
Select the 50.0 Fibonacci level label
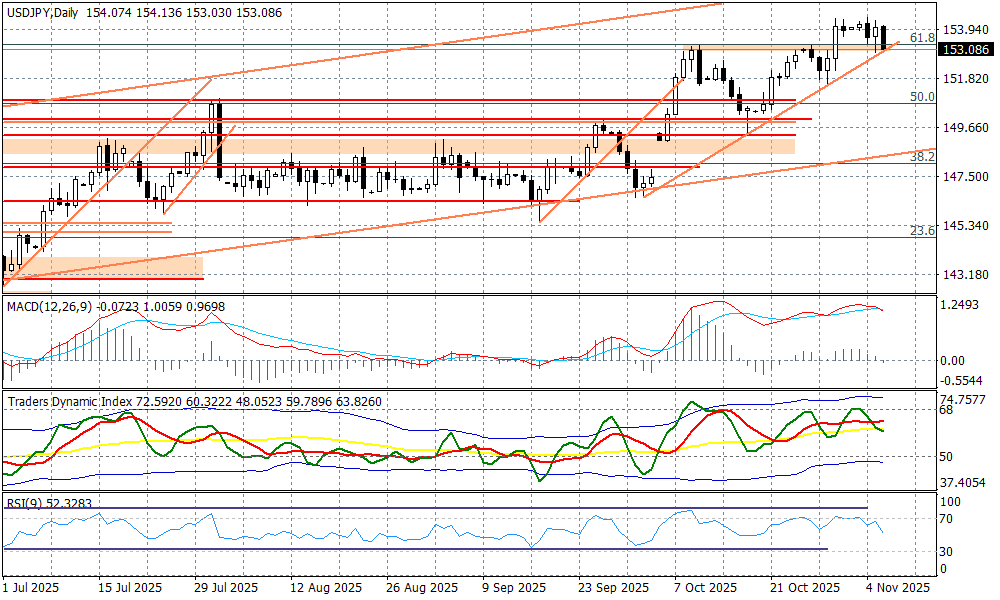point(921,97)
